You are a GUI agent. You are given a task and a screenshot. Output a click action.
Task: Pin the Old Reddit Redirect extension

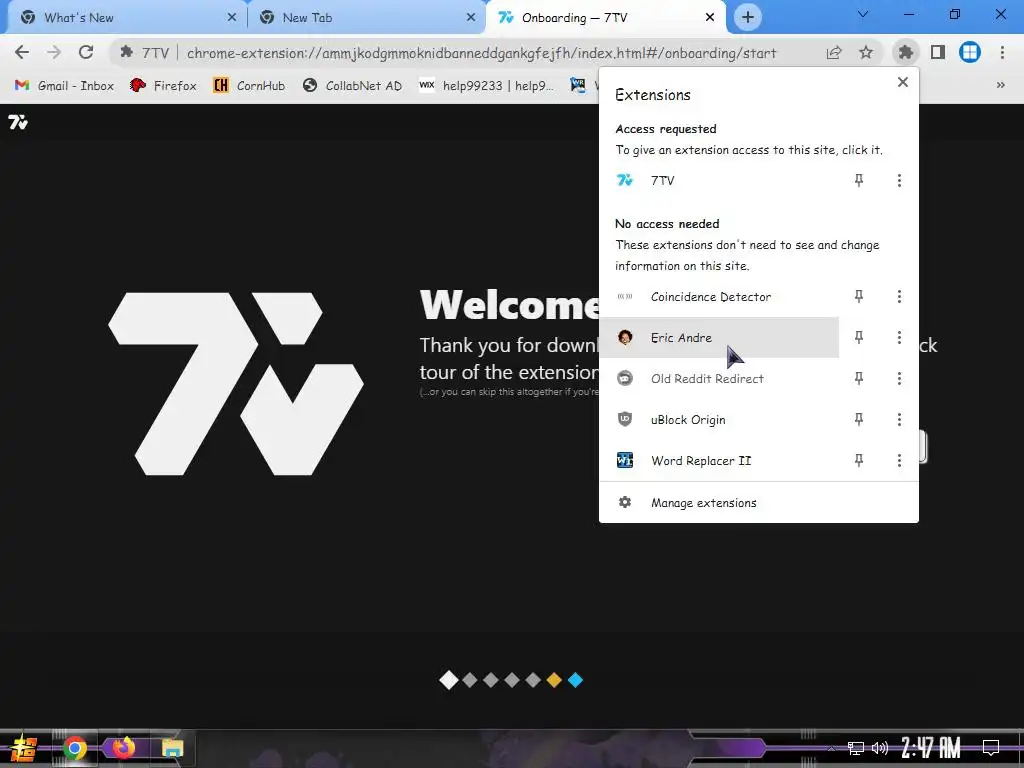(x=859, y=378)
